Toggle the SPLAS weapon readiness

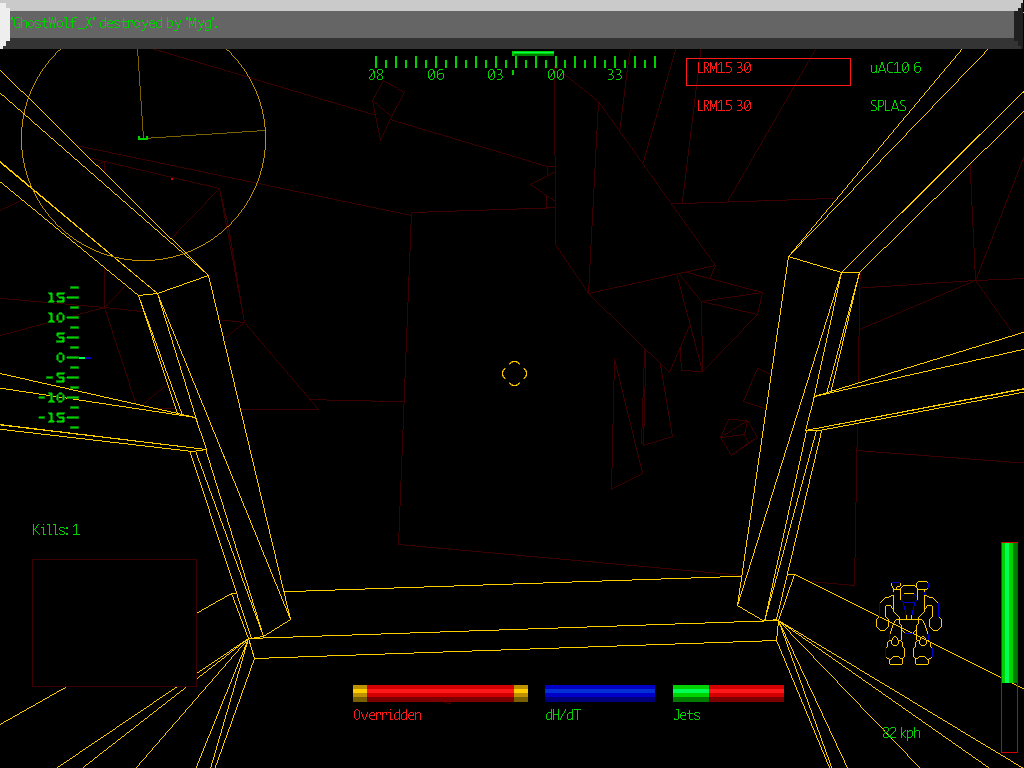coord(888,105)
